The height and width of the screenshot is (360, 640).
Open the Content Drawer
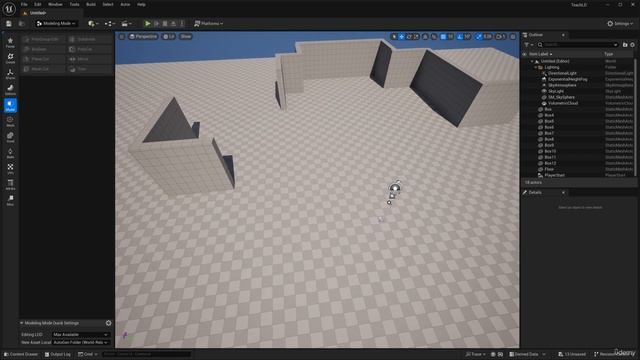(x=21, y=354)
